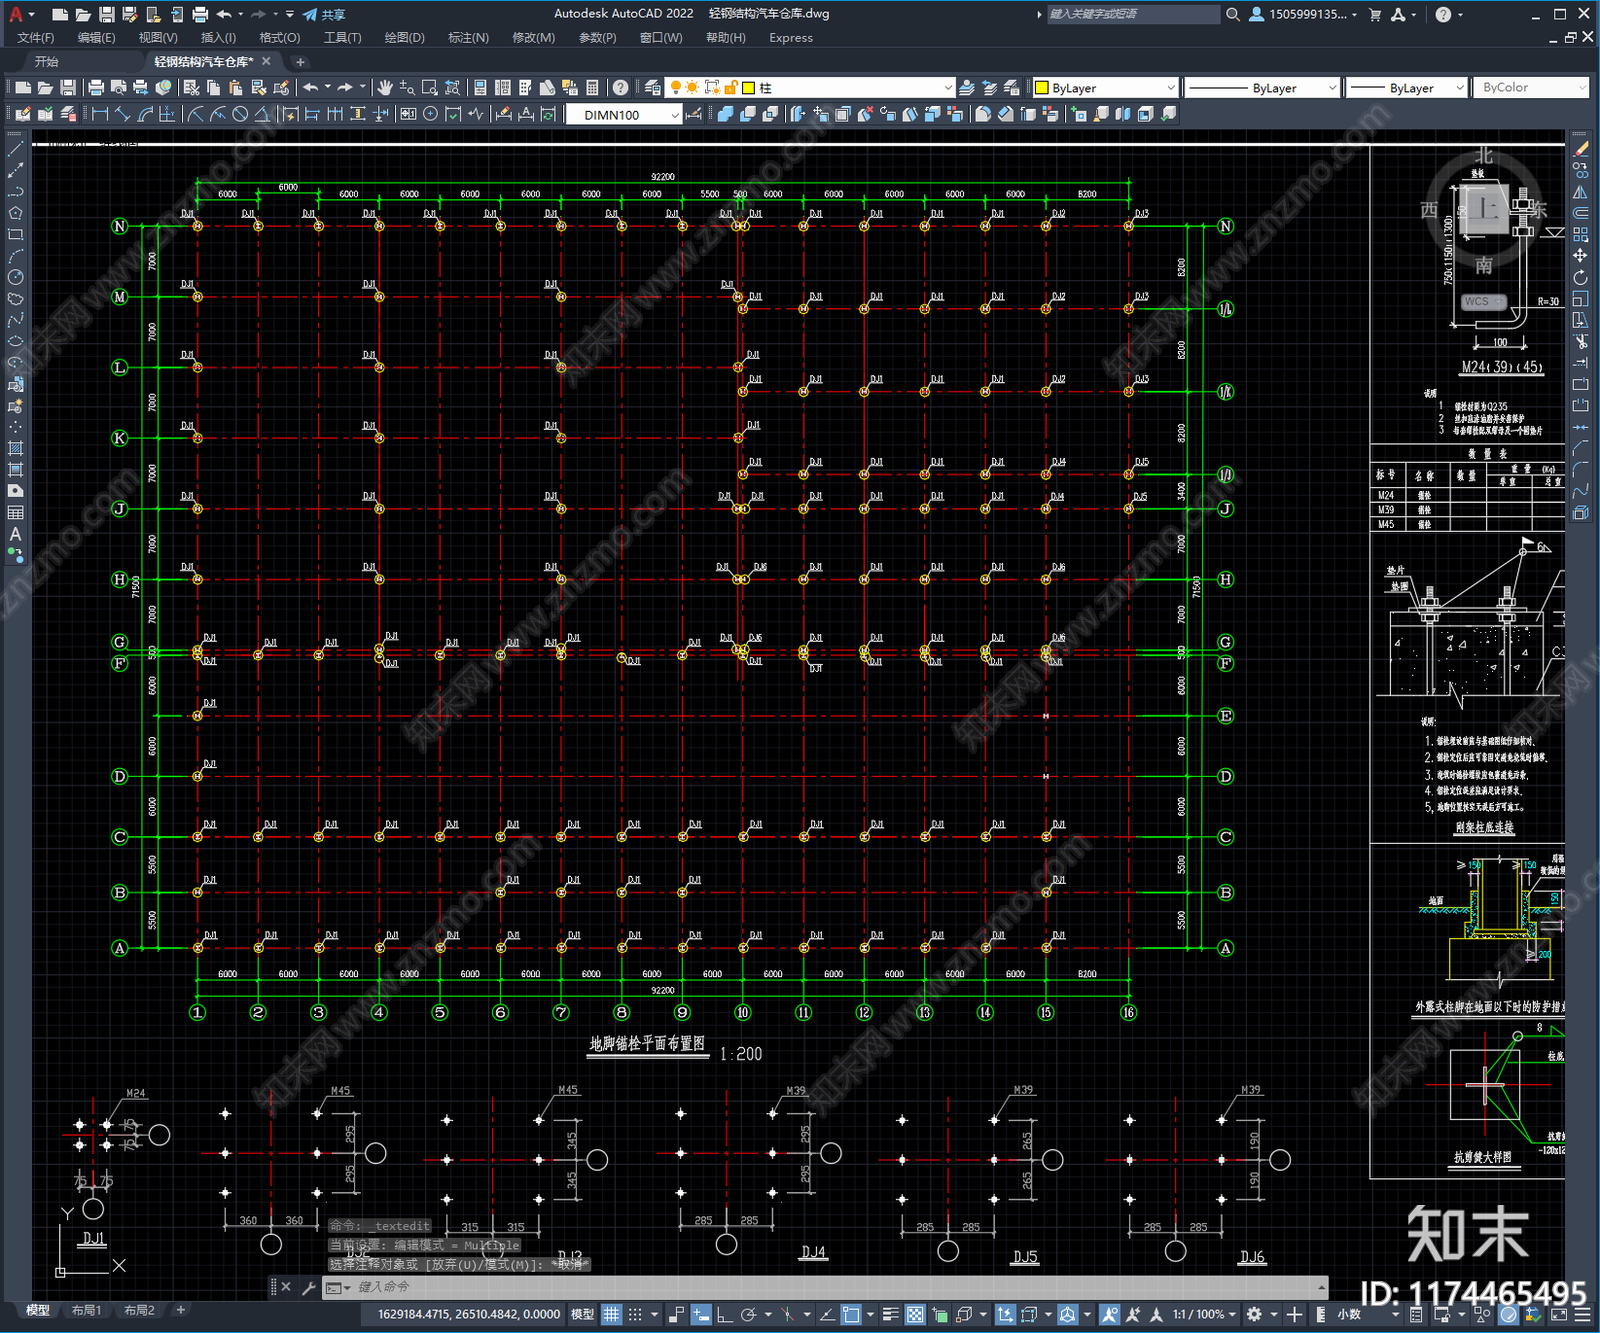Open the ByLayer color dropdown
The height and width of the screenshot is (1333, 1600).
pos(1105,88)
